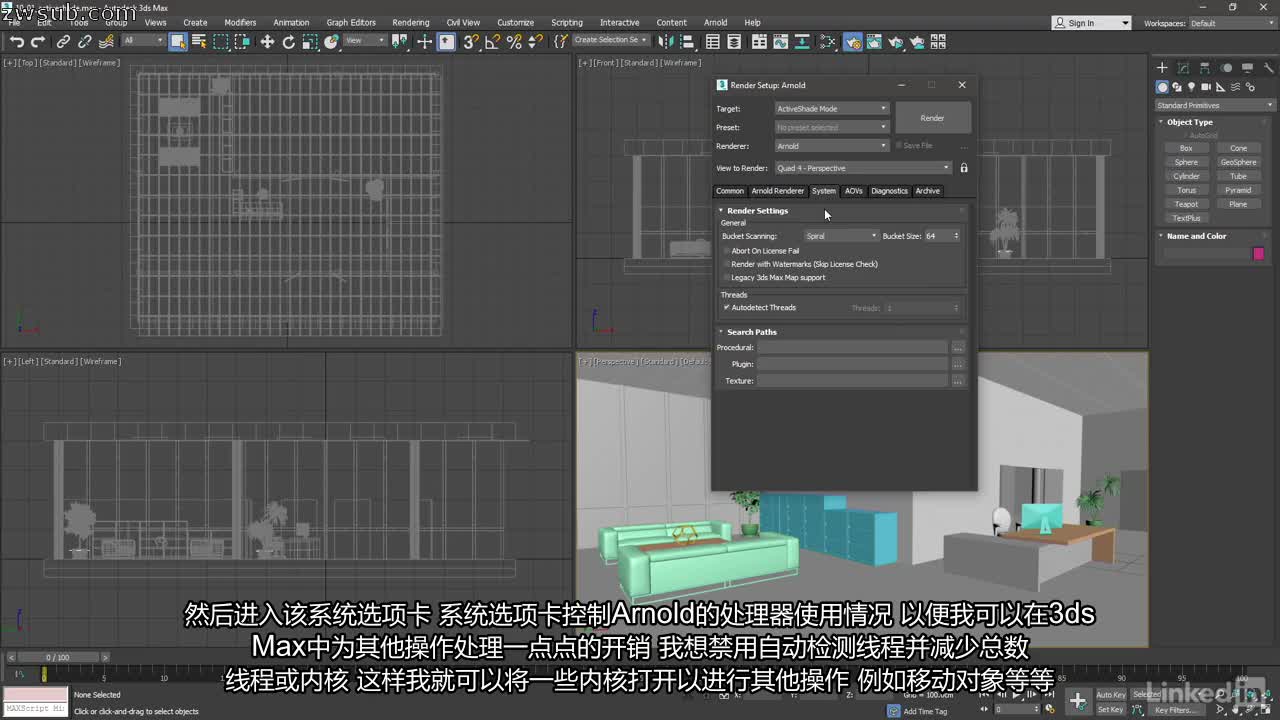Click the pink object color swatch
Viewport: 1280px width, 720px height.
[1259, 254]
